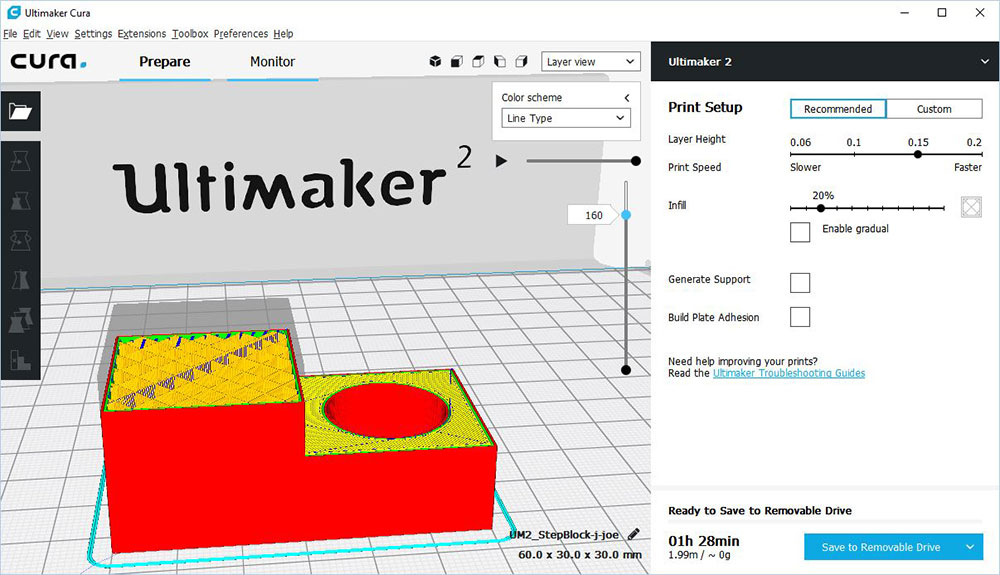Open the Extensions menu

click(x=141, y=34)
